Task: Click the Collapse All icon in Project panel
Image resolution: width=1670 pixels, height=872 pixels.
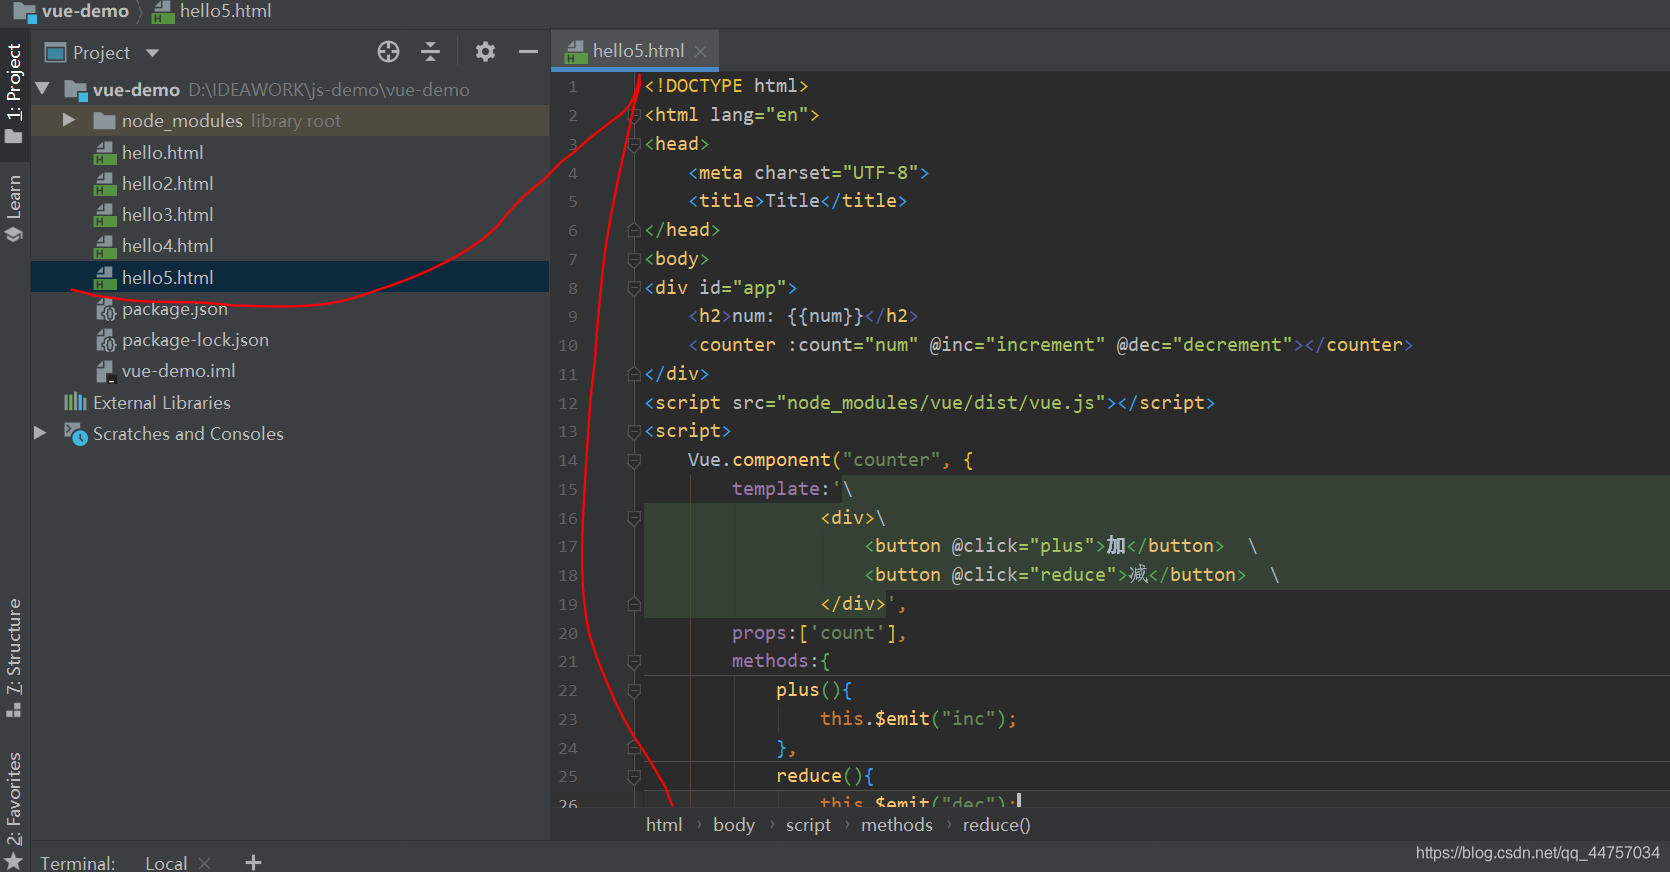Action: [x=430, y=52]
